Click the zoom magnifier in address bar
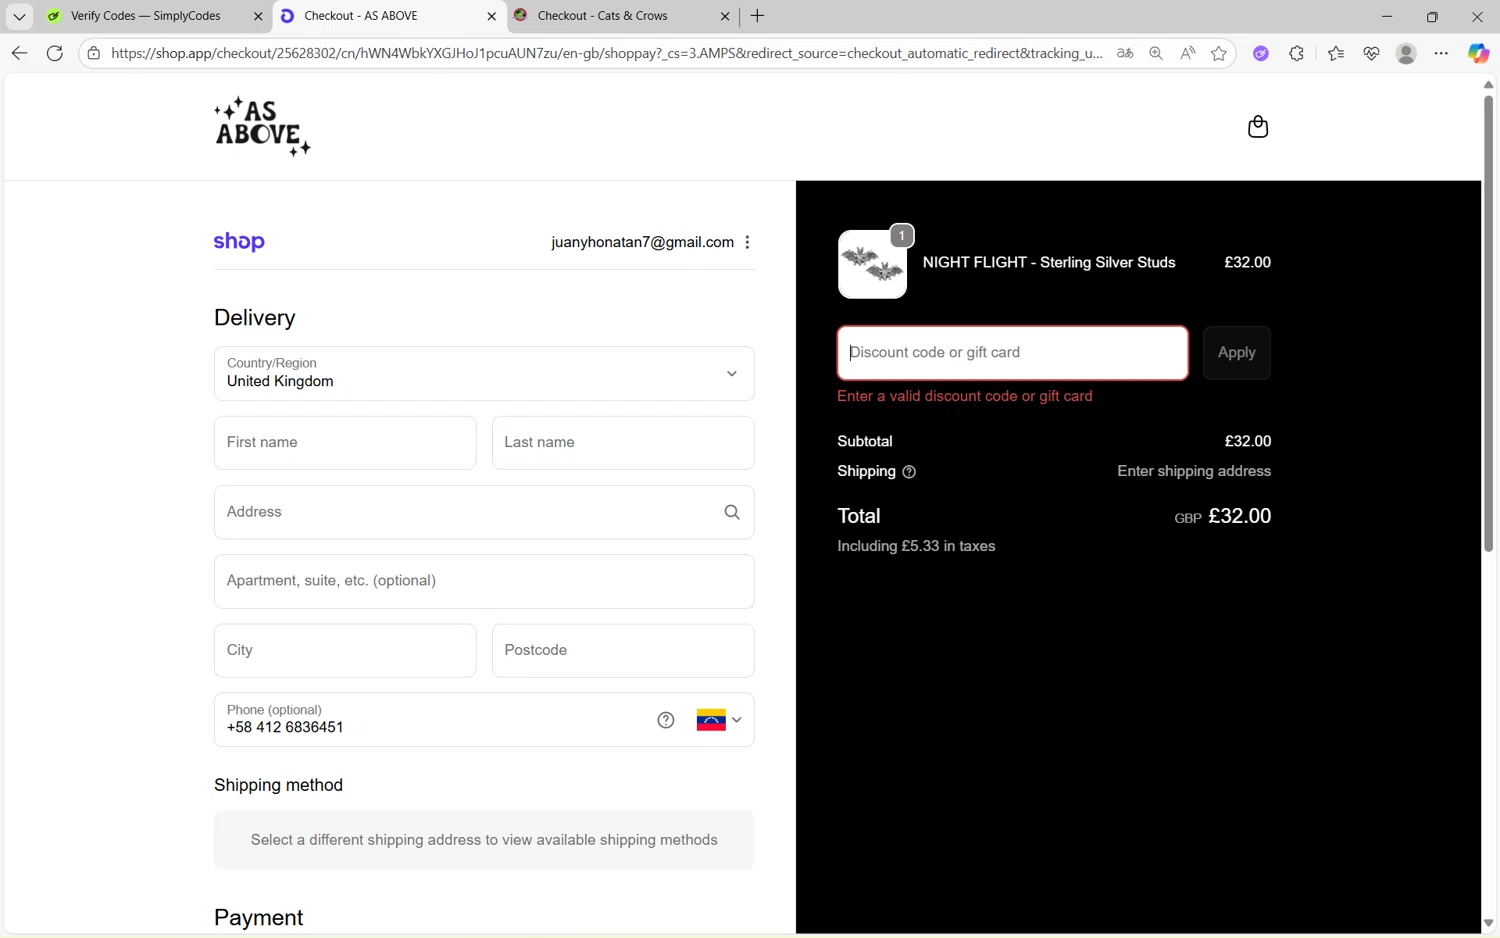The image size is (1500, 938). [1156, 53]
